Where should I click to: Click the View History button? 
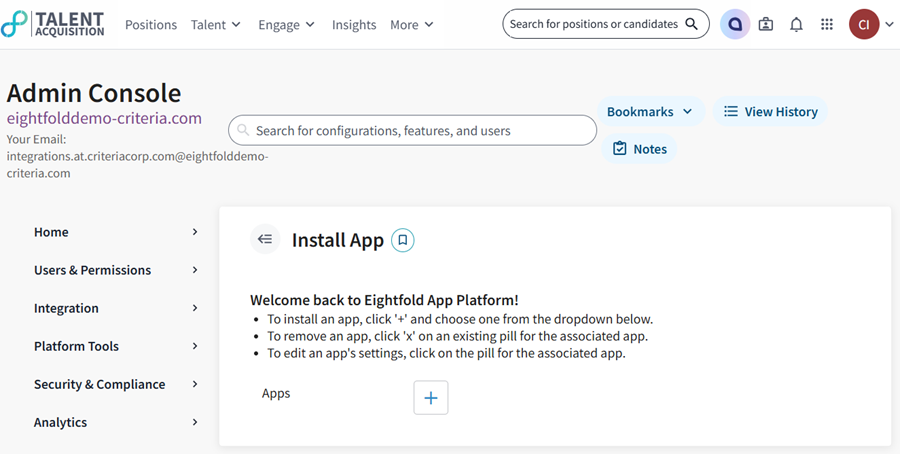click(x=770, y=112)
